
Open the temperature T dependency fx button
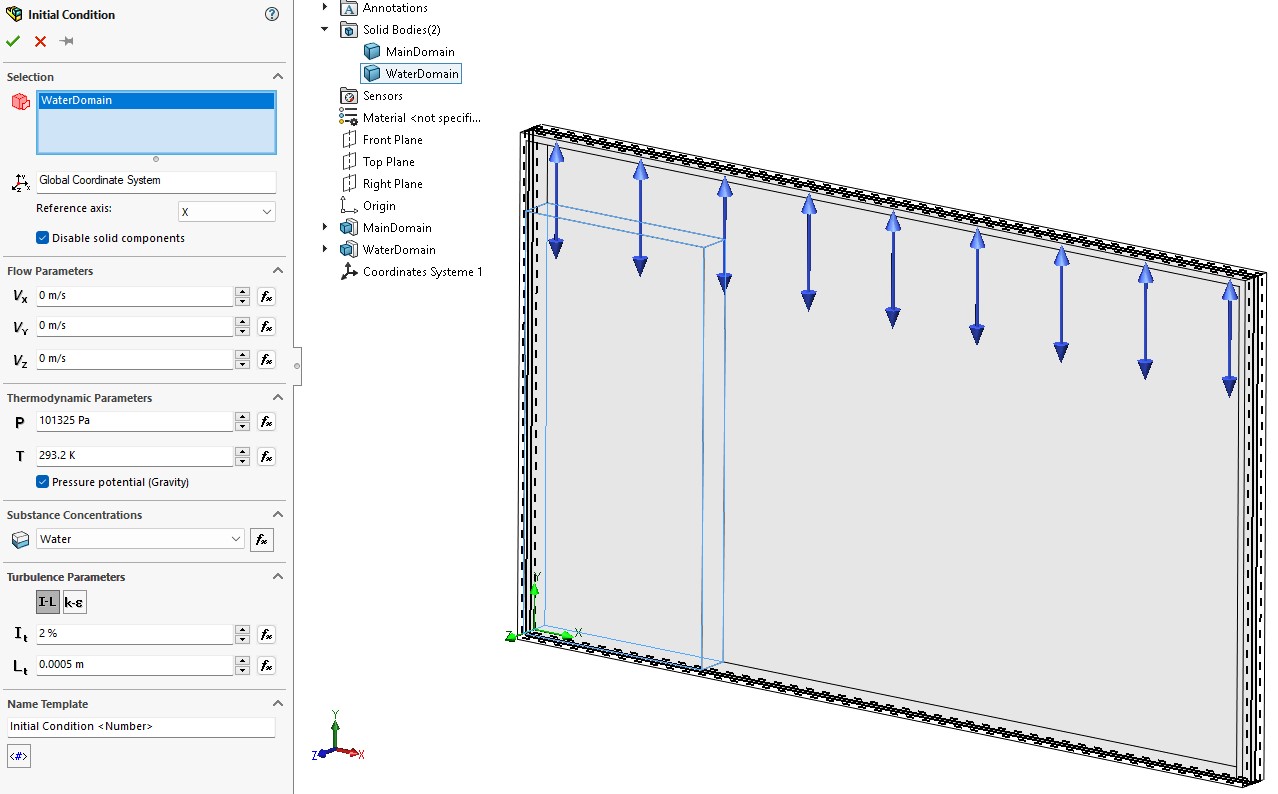pyautogui.click(x=266, y=456)
